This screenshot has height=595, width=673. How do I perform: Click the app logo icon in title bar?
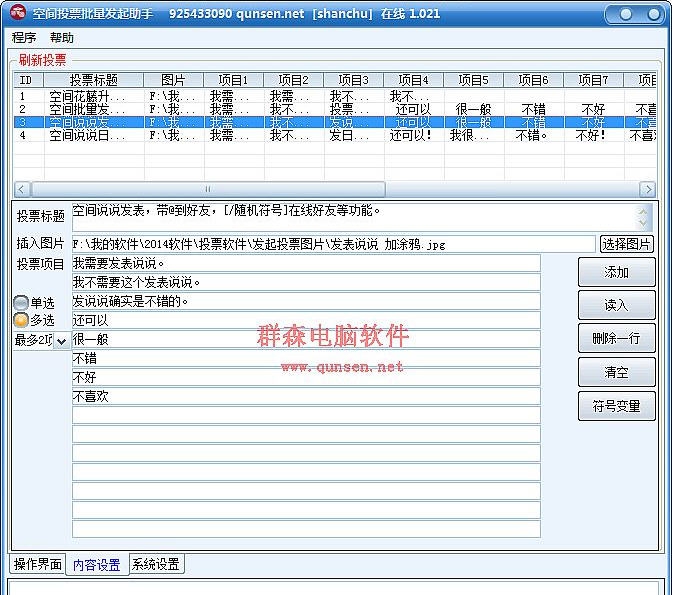(x=18, y=12)
